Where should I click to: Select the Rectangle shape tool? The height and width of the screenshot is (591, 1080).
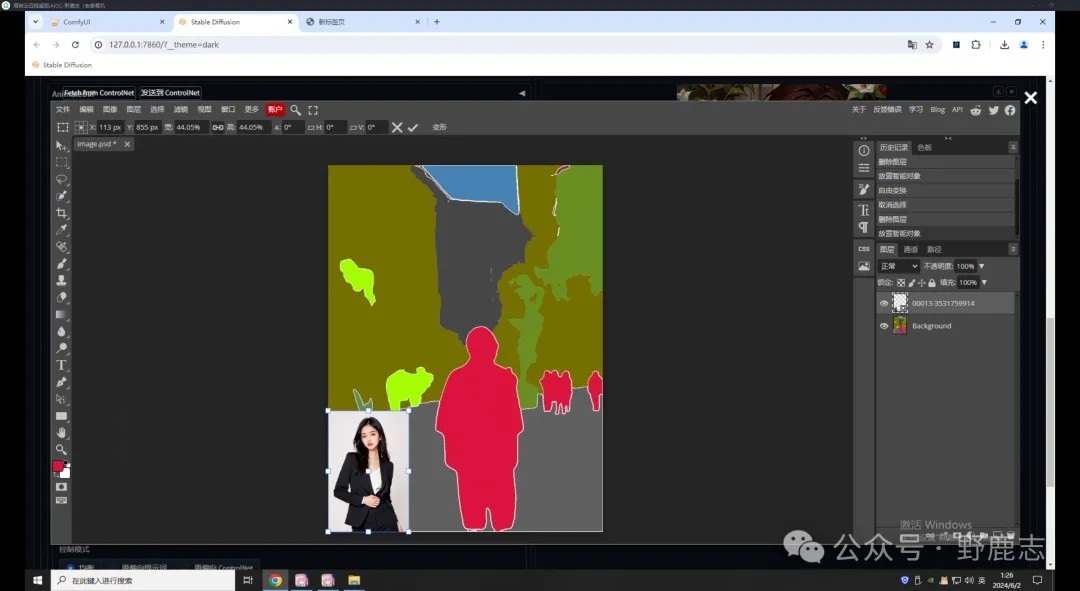61,416
